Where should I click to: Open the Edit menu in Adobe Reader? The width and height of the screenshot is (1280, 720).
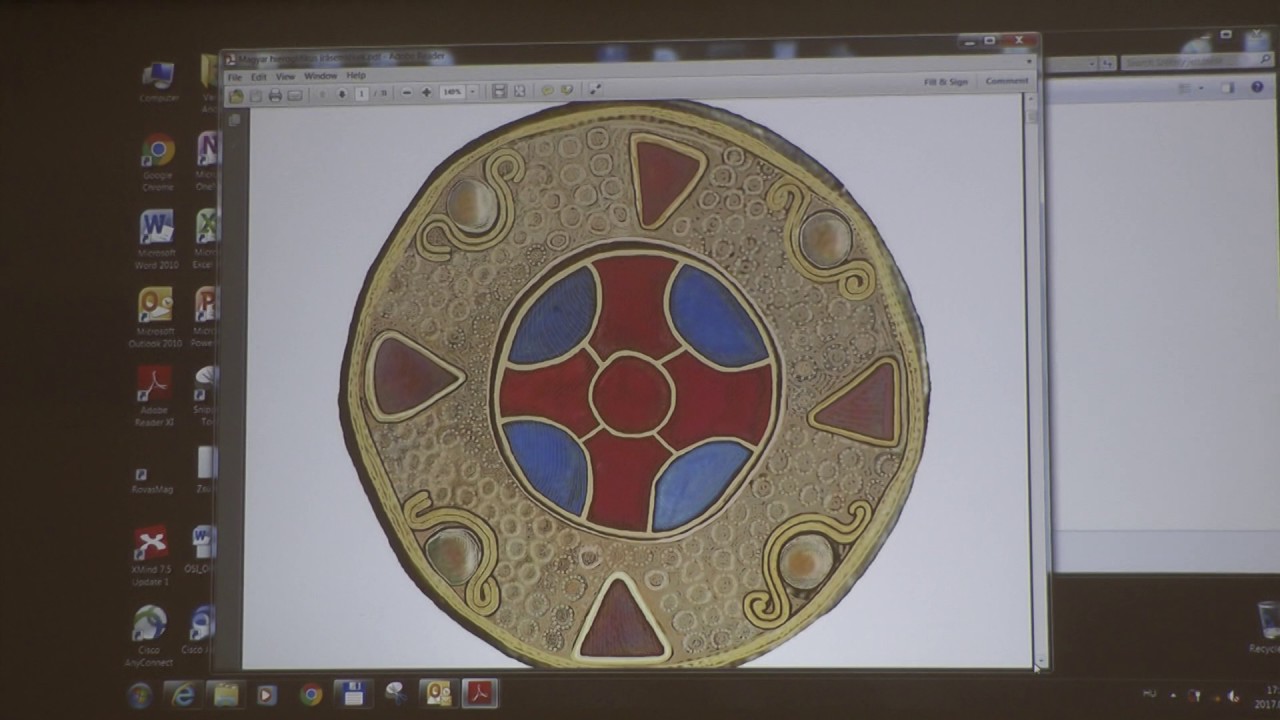[259, 77]
